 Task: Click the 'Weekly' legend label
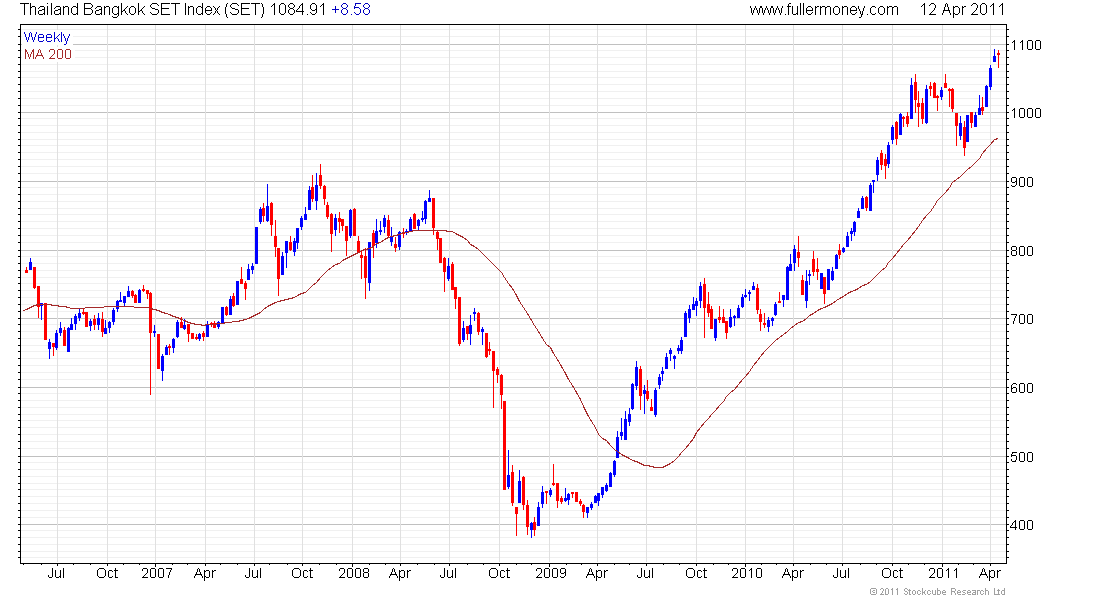pos(47,37)
